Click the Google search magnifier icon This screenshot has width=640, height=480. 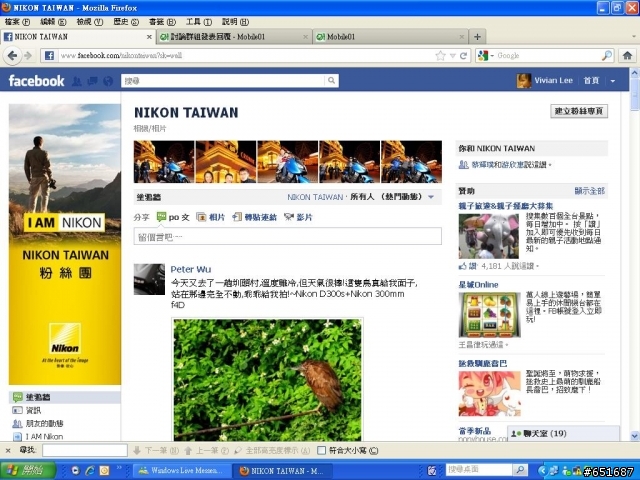click(x=607, y=56)
